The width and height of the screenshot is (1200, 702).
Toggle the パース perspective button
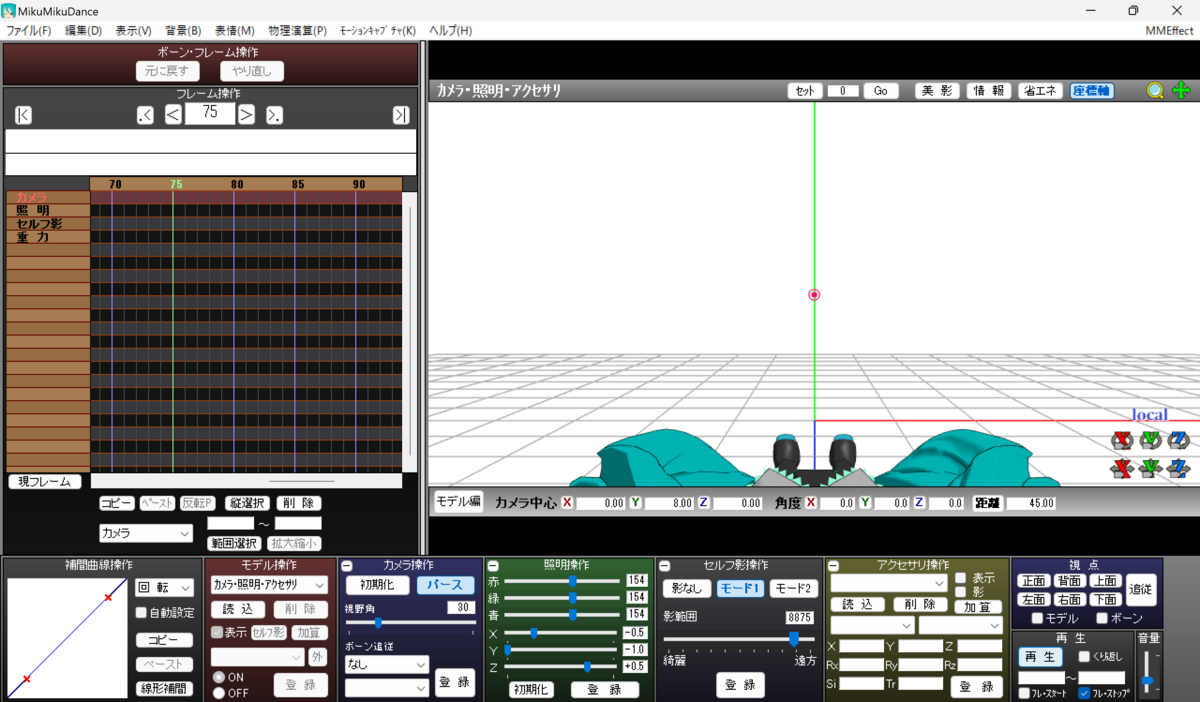tap(446, 585)
